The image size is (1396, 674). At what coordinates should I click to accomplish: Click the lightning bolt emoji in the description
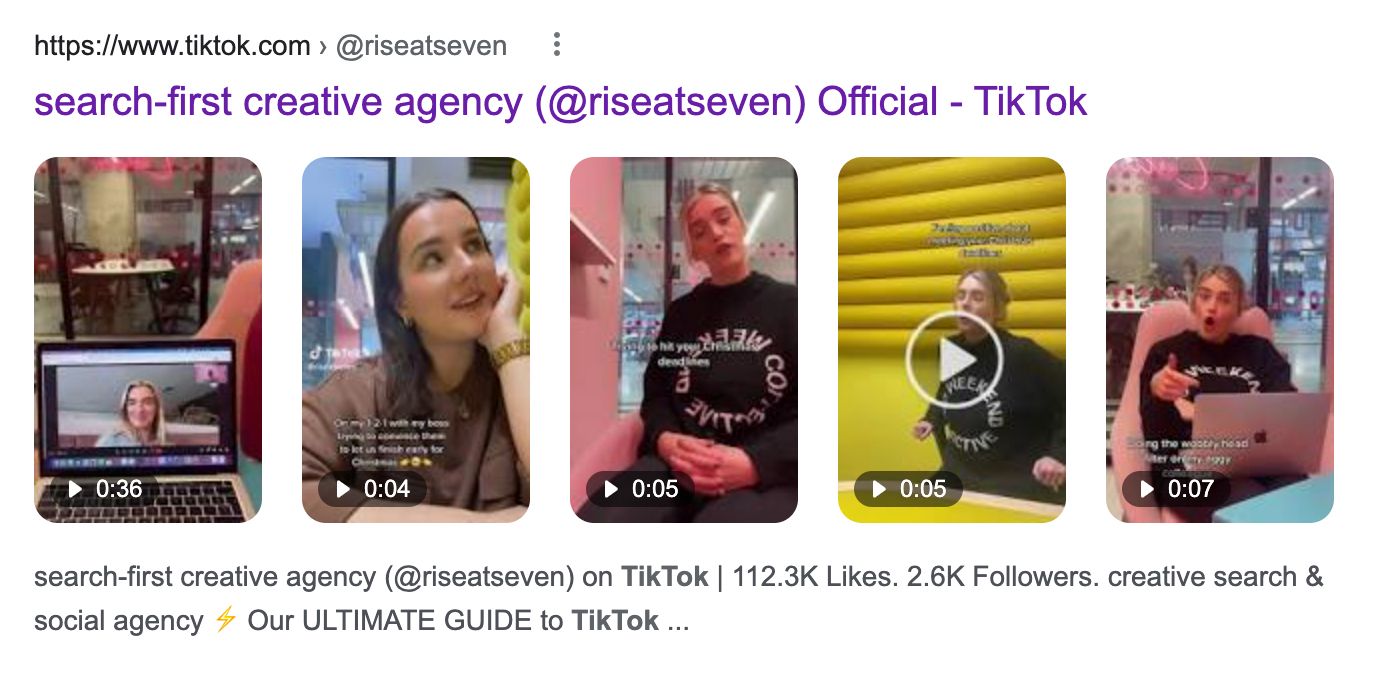(x=225, y=620)
